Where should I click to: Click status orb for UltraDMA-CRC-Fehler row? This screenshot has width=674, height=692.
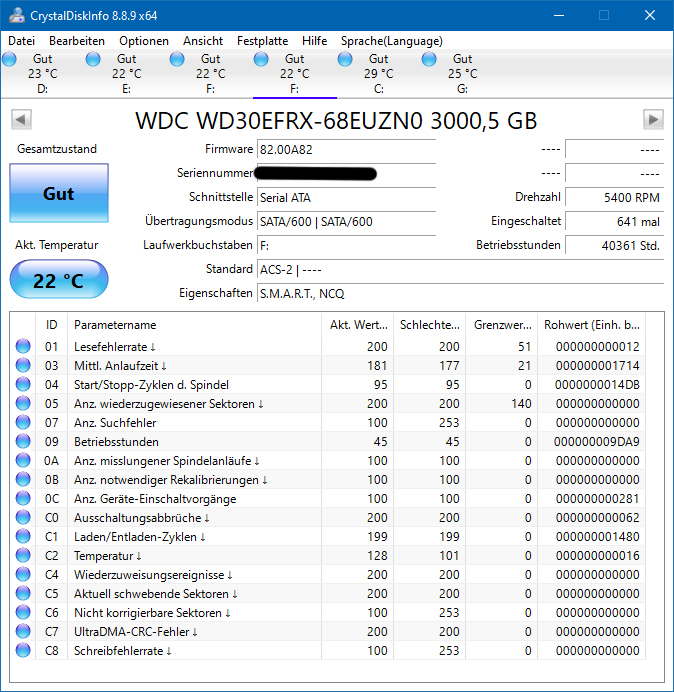coord(23,631)
